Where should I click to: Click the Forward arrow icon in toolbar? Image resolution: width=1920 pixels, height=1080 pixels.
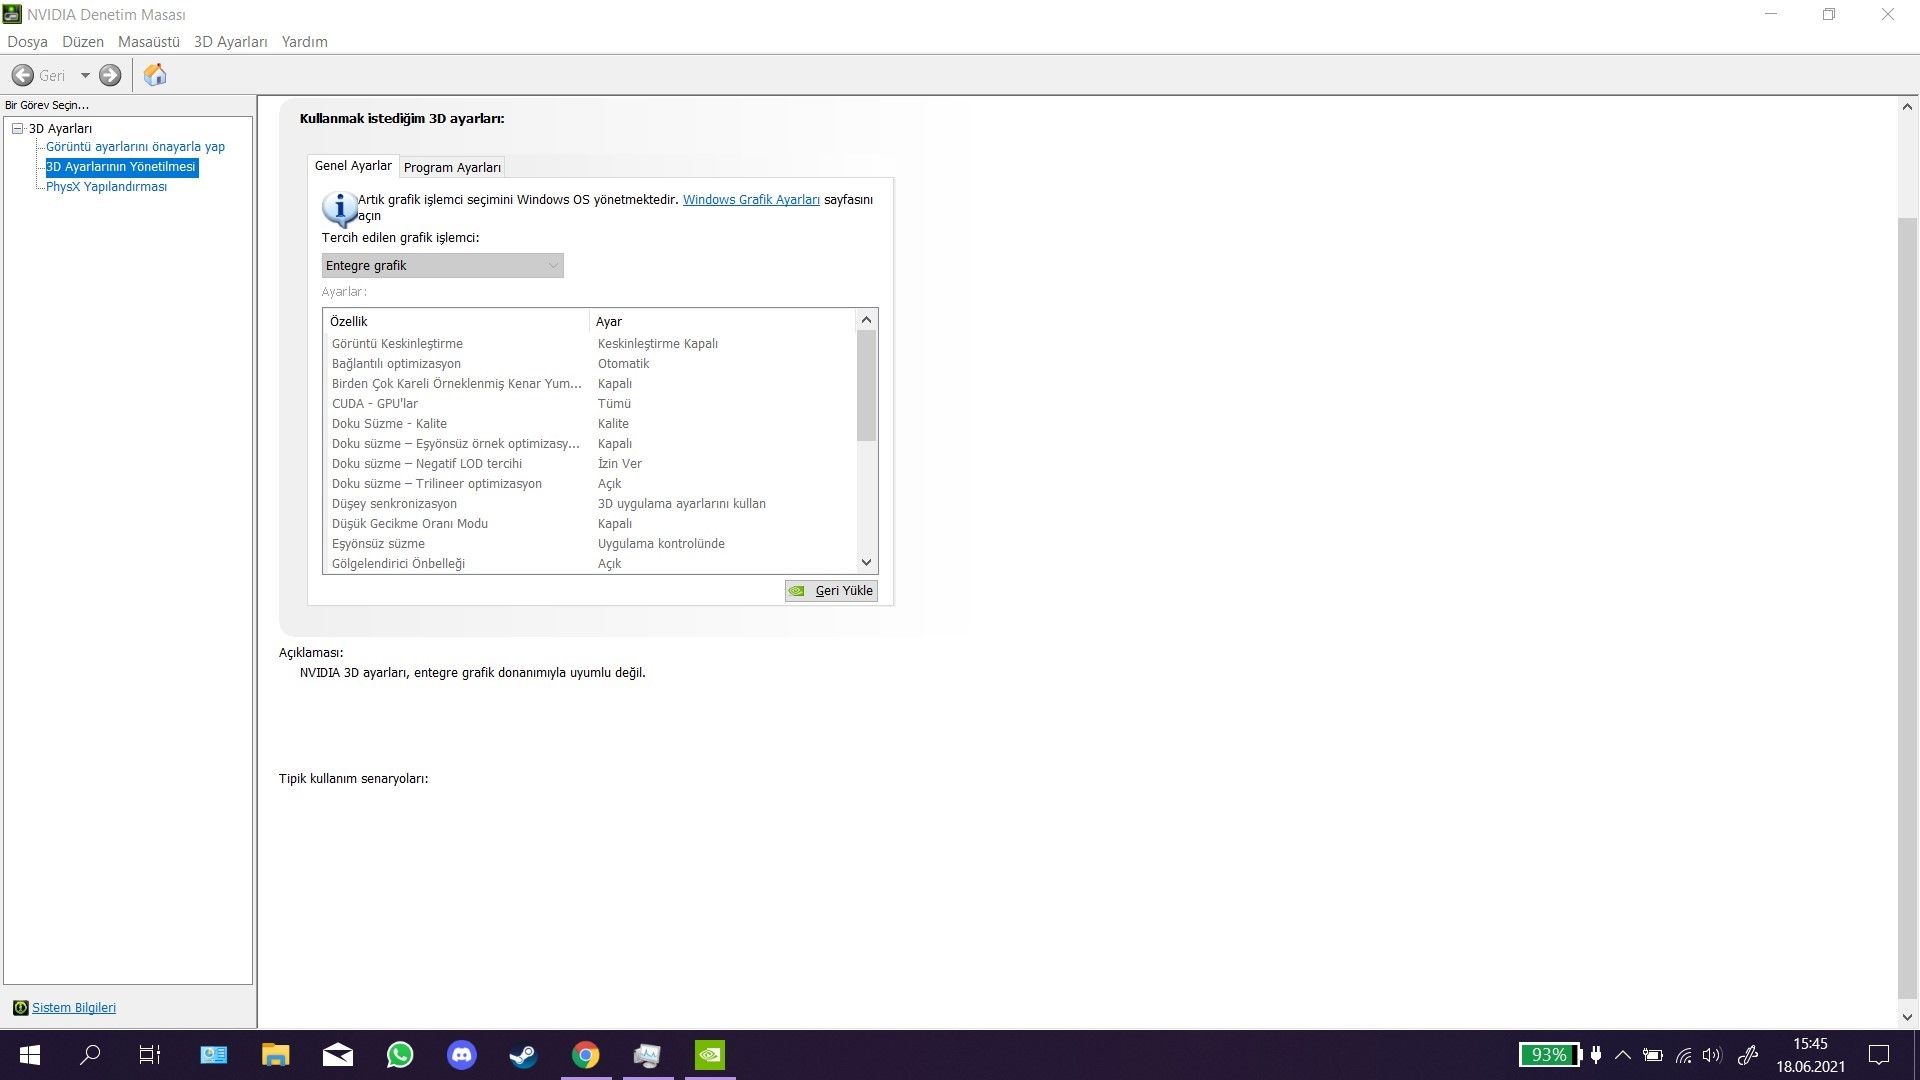click(x=110, y=75)
